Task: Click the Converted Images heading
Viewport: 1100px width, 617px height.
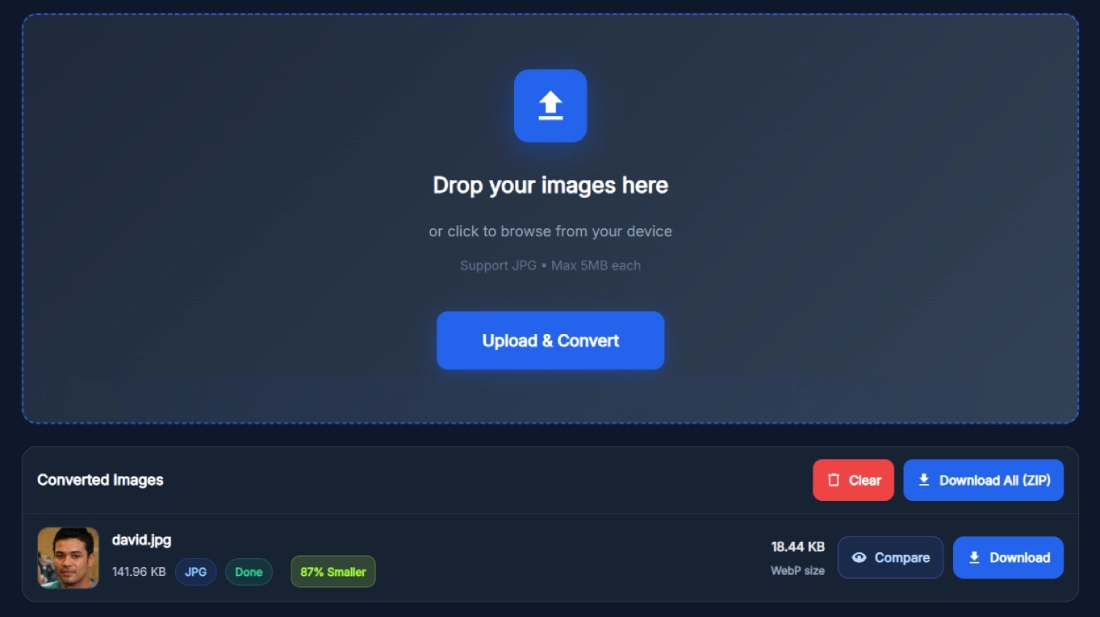Action: click(x=100, y=480)
